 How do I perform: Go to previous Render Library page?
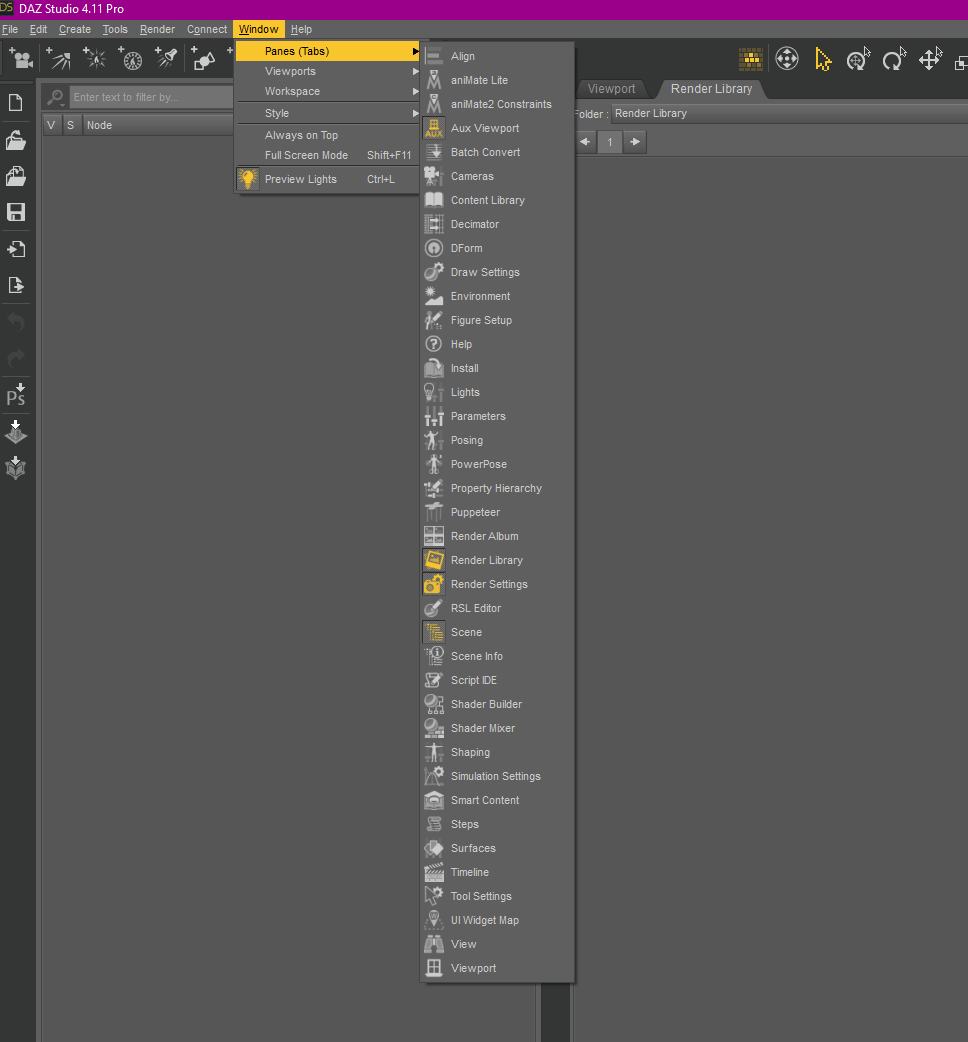click(x=585, y=142)
